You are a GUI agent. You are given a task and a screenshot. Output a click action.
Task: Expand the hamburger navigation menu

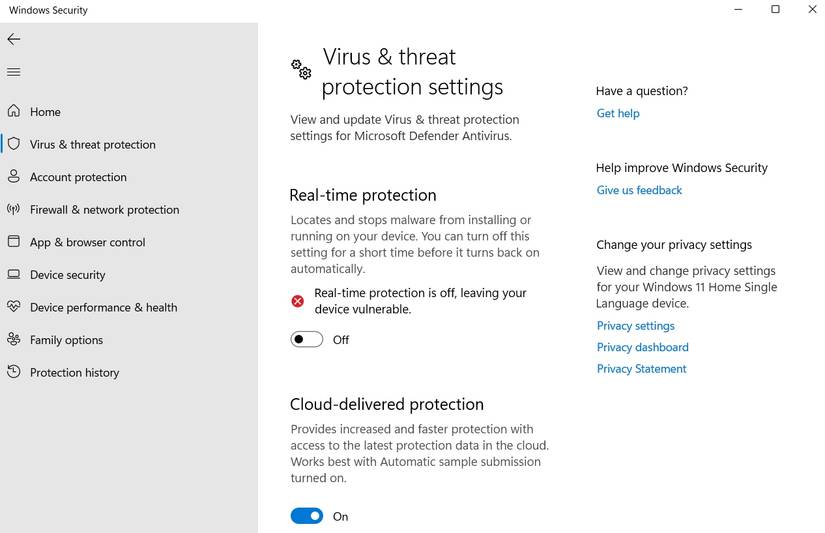click(x=13, y=72)
